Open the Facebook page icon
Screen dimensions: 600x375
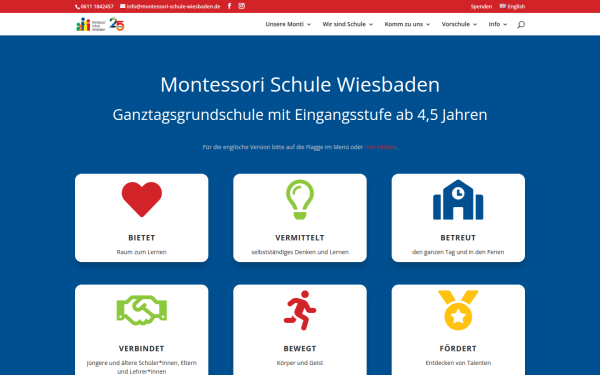[229, 6]
